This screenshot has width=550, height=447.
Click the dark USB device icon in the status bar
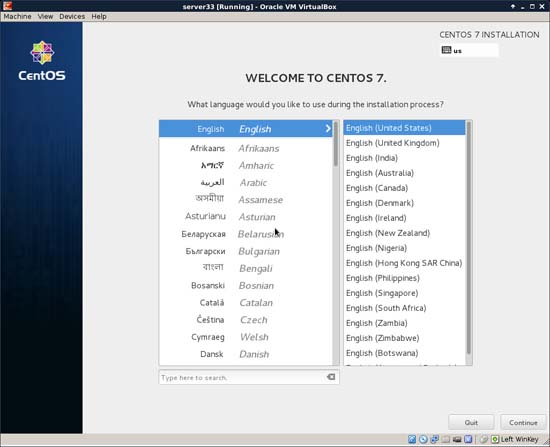point(457,439)
